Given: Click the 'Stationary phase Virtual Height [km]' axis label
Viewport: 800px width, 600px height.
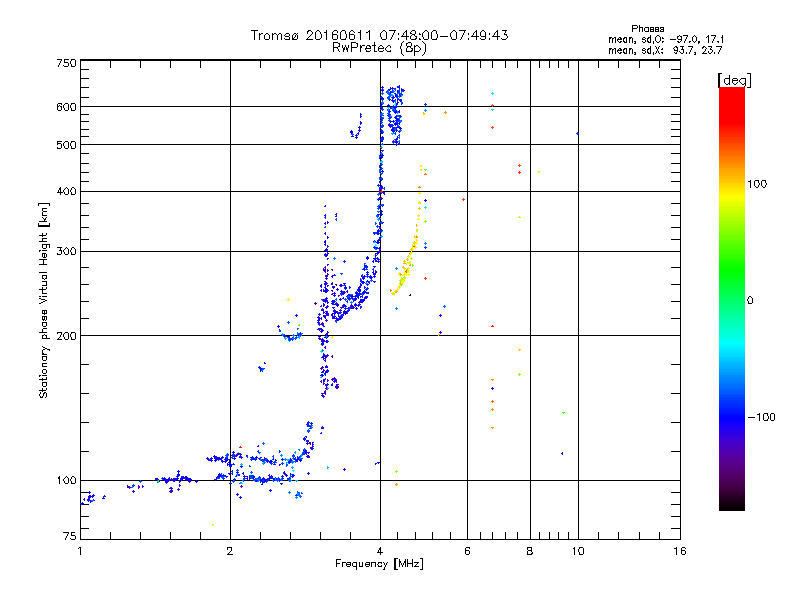Looking at the screenshot, I should [44, 301].
